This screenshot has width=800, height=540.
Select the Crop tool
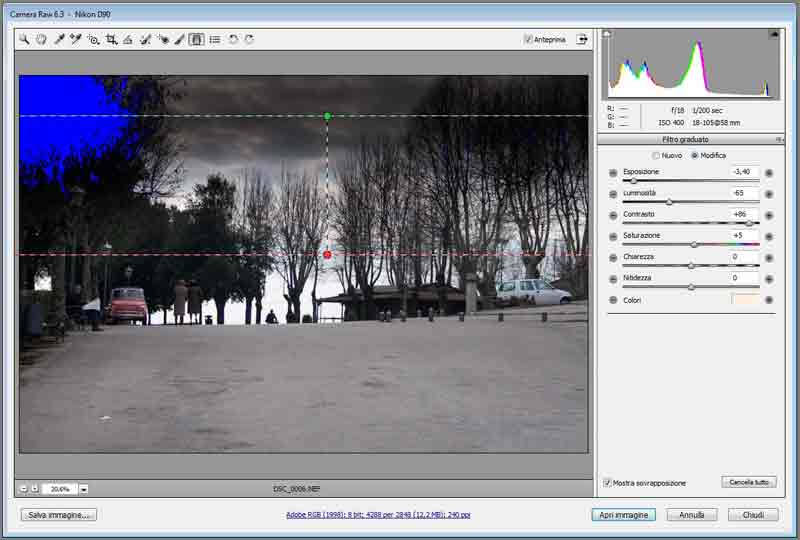111,40
